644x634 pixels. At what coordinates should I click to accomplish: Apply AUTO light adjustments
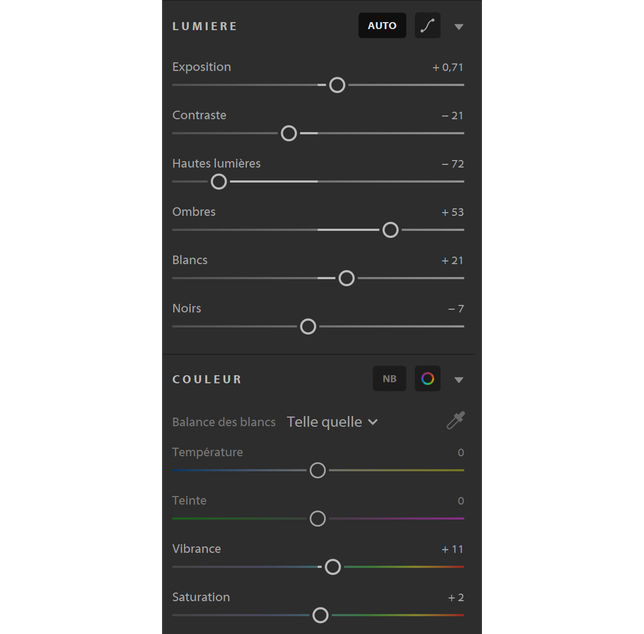(x=382, y=25)
